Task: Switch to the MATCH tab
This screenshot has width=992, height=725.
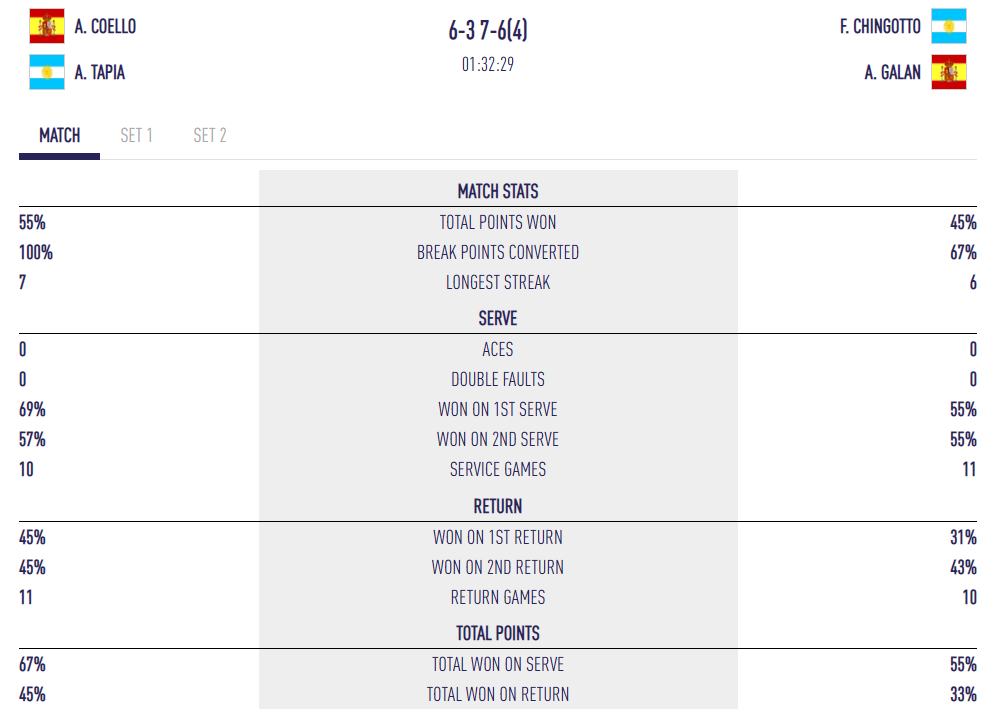Action: pos(60,135)
